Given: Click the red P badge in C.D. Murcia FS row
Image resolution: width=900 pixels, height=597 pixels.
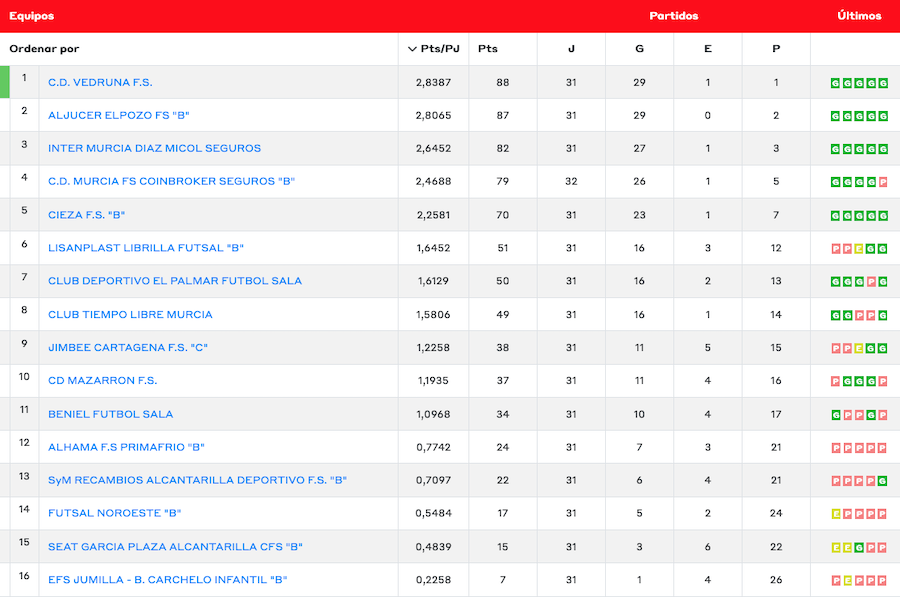Looking at the screenshot, I should pyautogui.click(x=883, y=182).
